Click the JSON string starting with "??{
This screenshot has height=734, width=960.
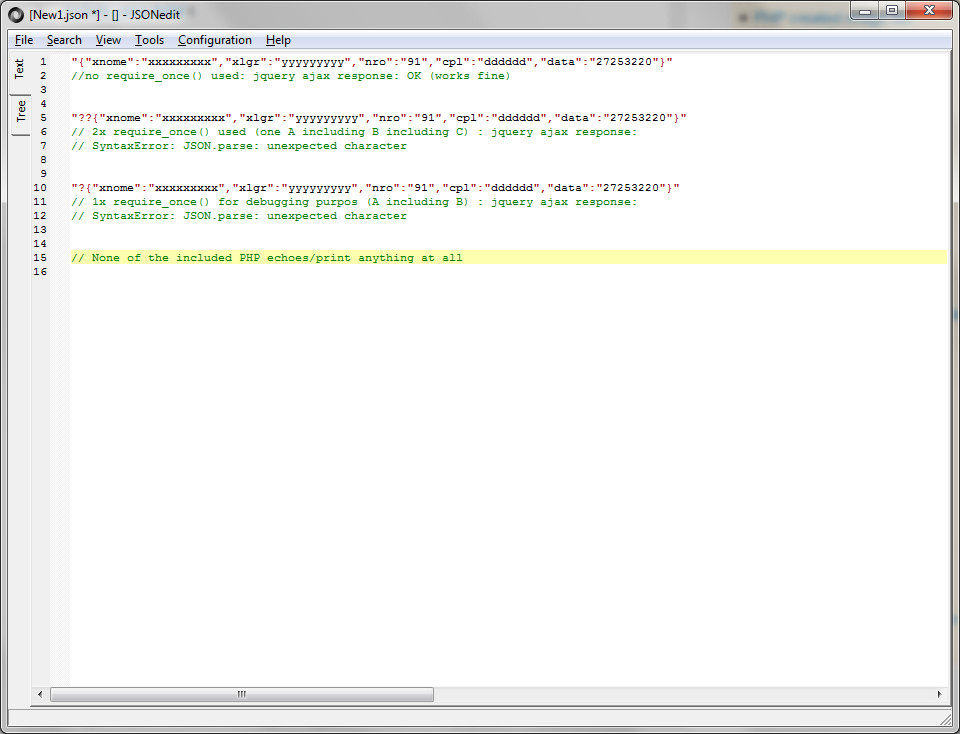(379, 118)
